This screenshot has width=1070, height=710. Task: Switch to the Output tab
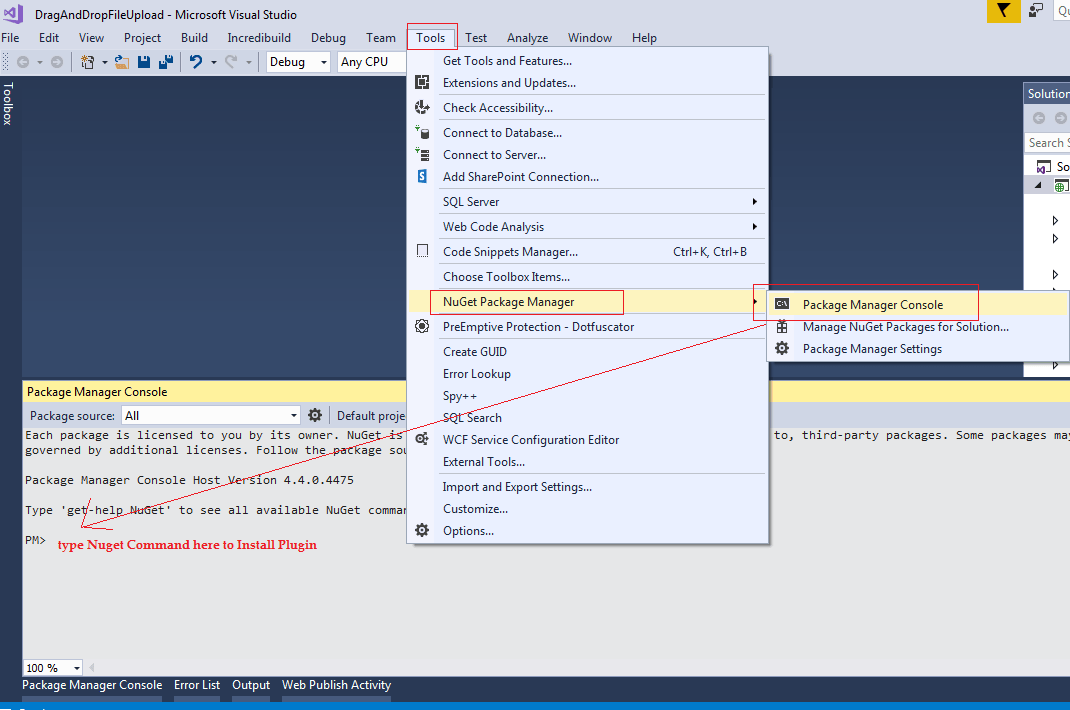pyautogui.click(x=250, y=685)
